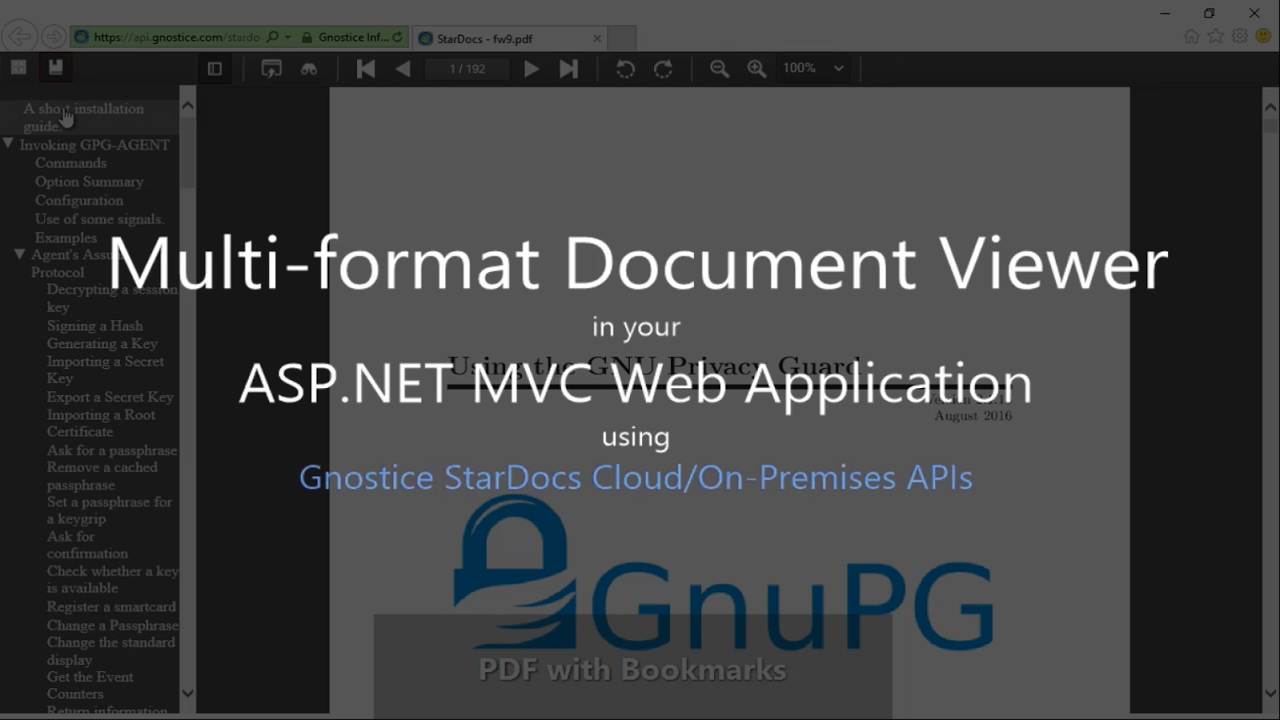Open the Importing a Secret Key bookmark

click(x=105, y=370)
